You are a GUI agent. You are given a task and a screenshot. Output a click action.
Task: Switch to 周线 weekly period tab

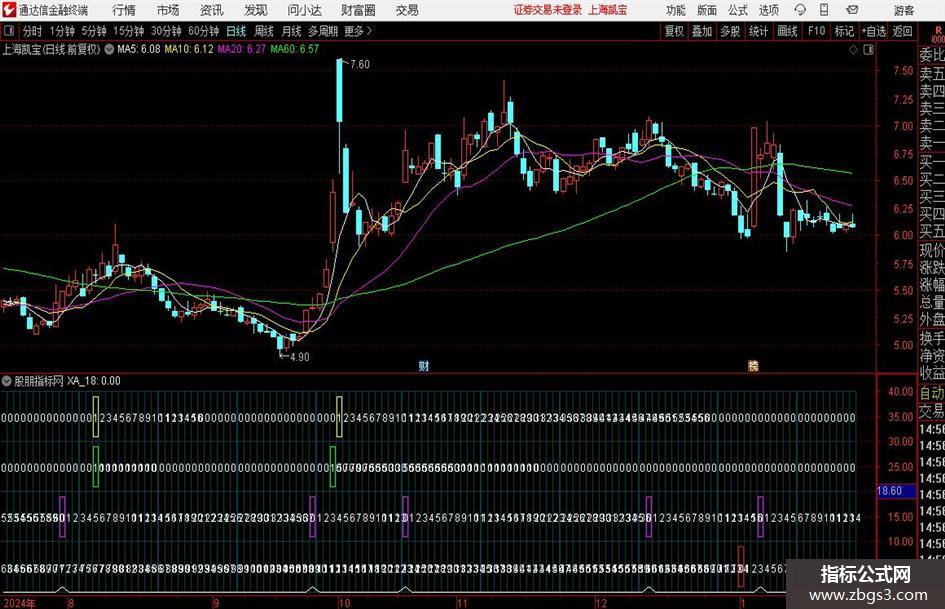coord(264,31)
